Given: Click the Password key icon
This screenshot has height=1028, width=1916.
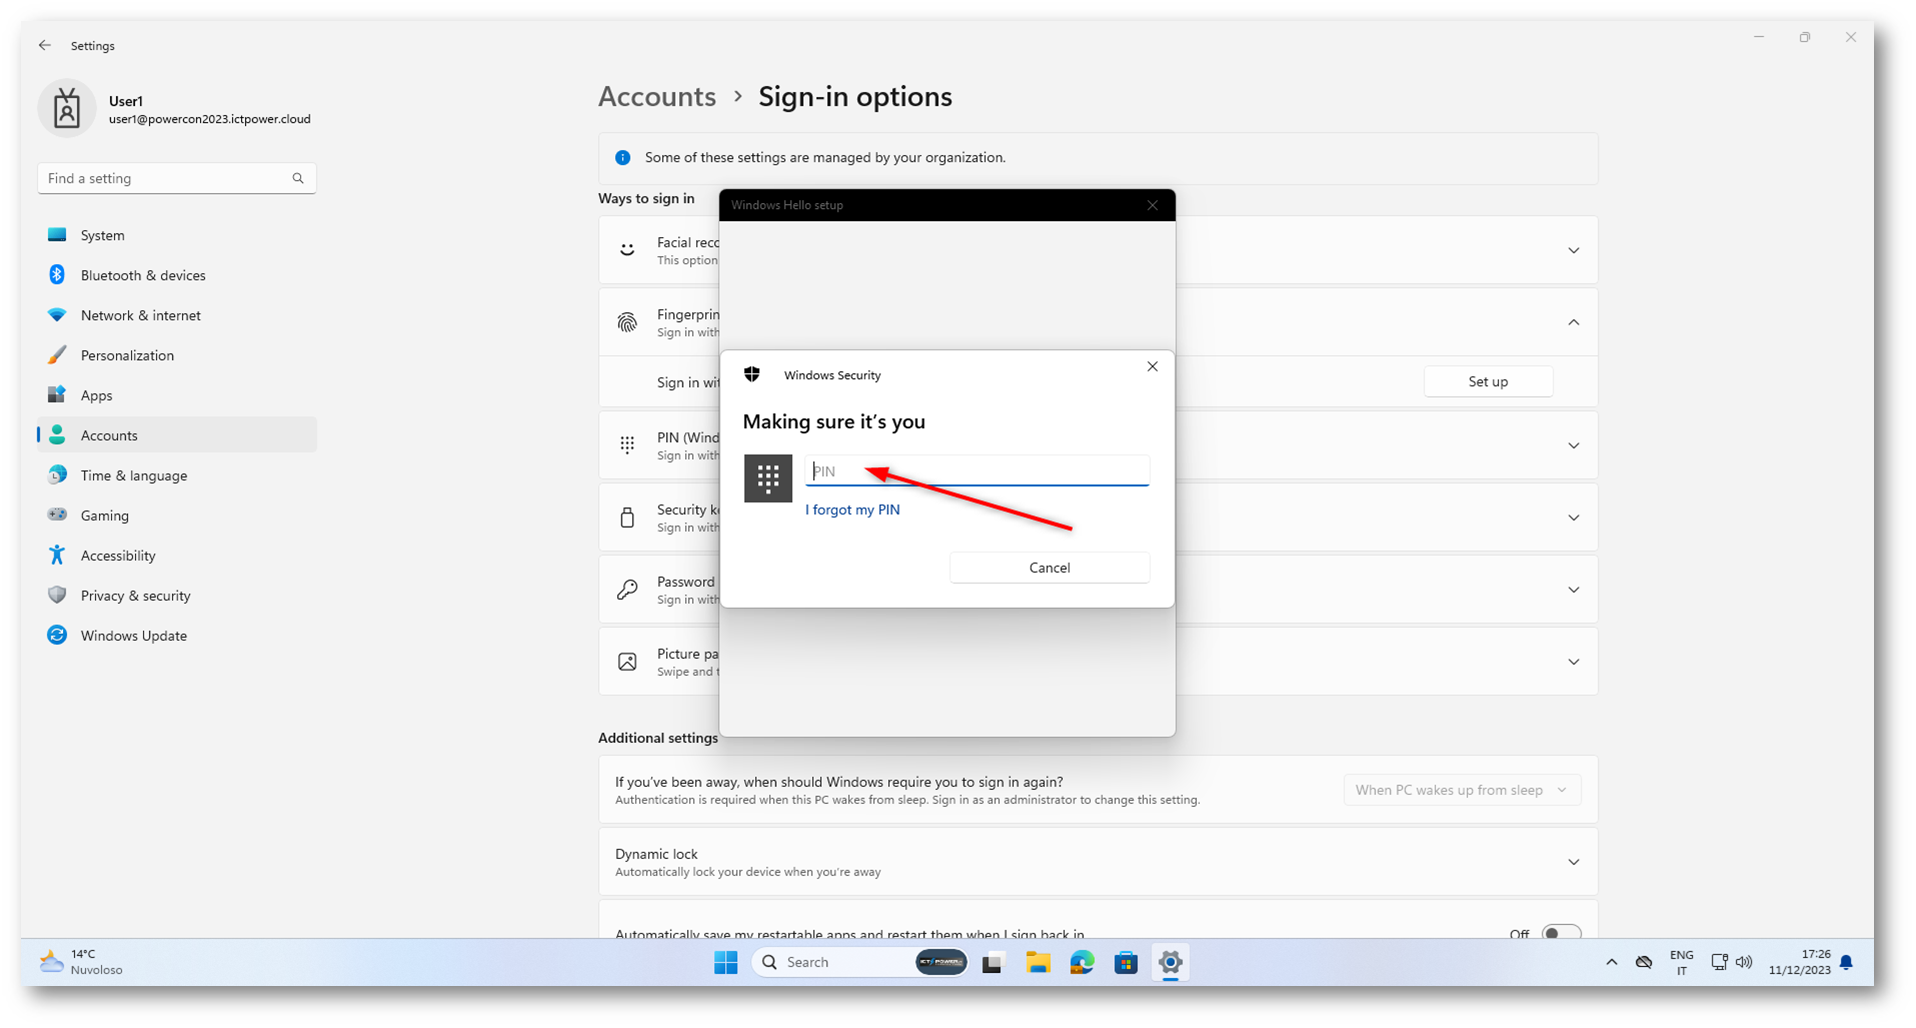Looking at the screenshot, I should (x=627, y=589).
